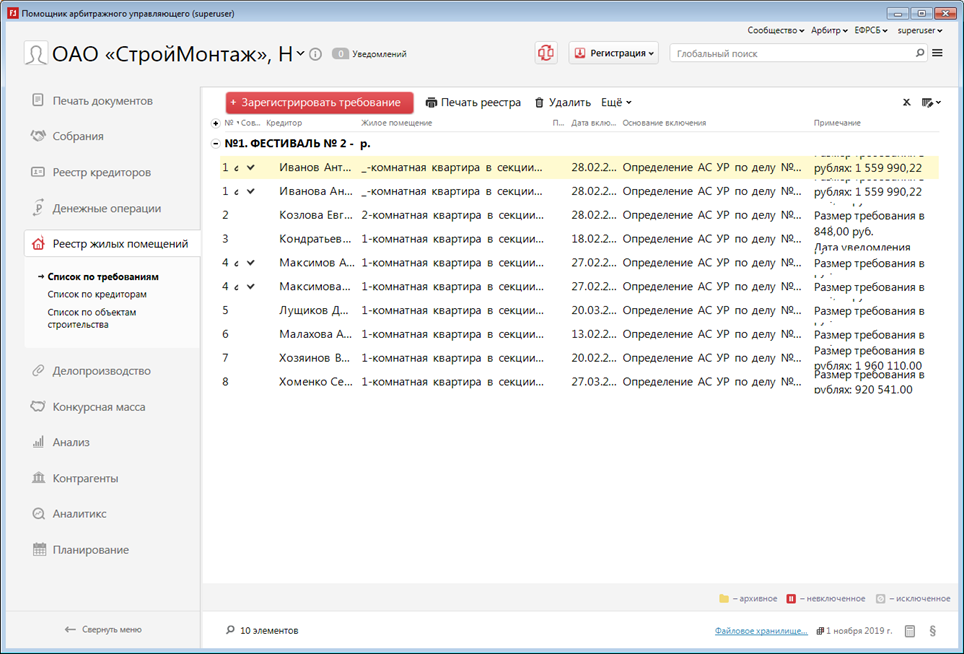Collapse the №1. ФЕСТИВАЛЬ № 2 group
This screenshot has height=654, width=964.
tap(216, 144)
